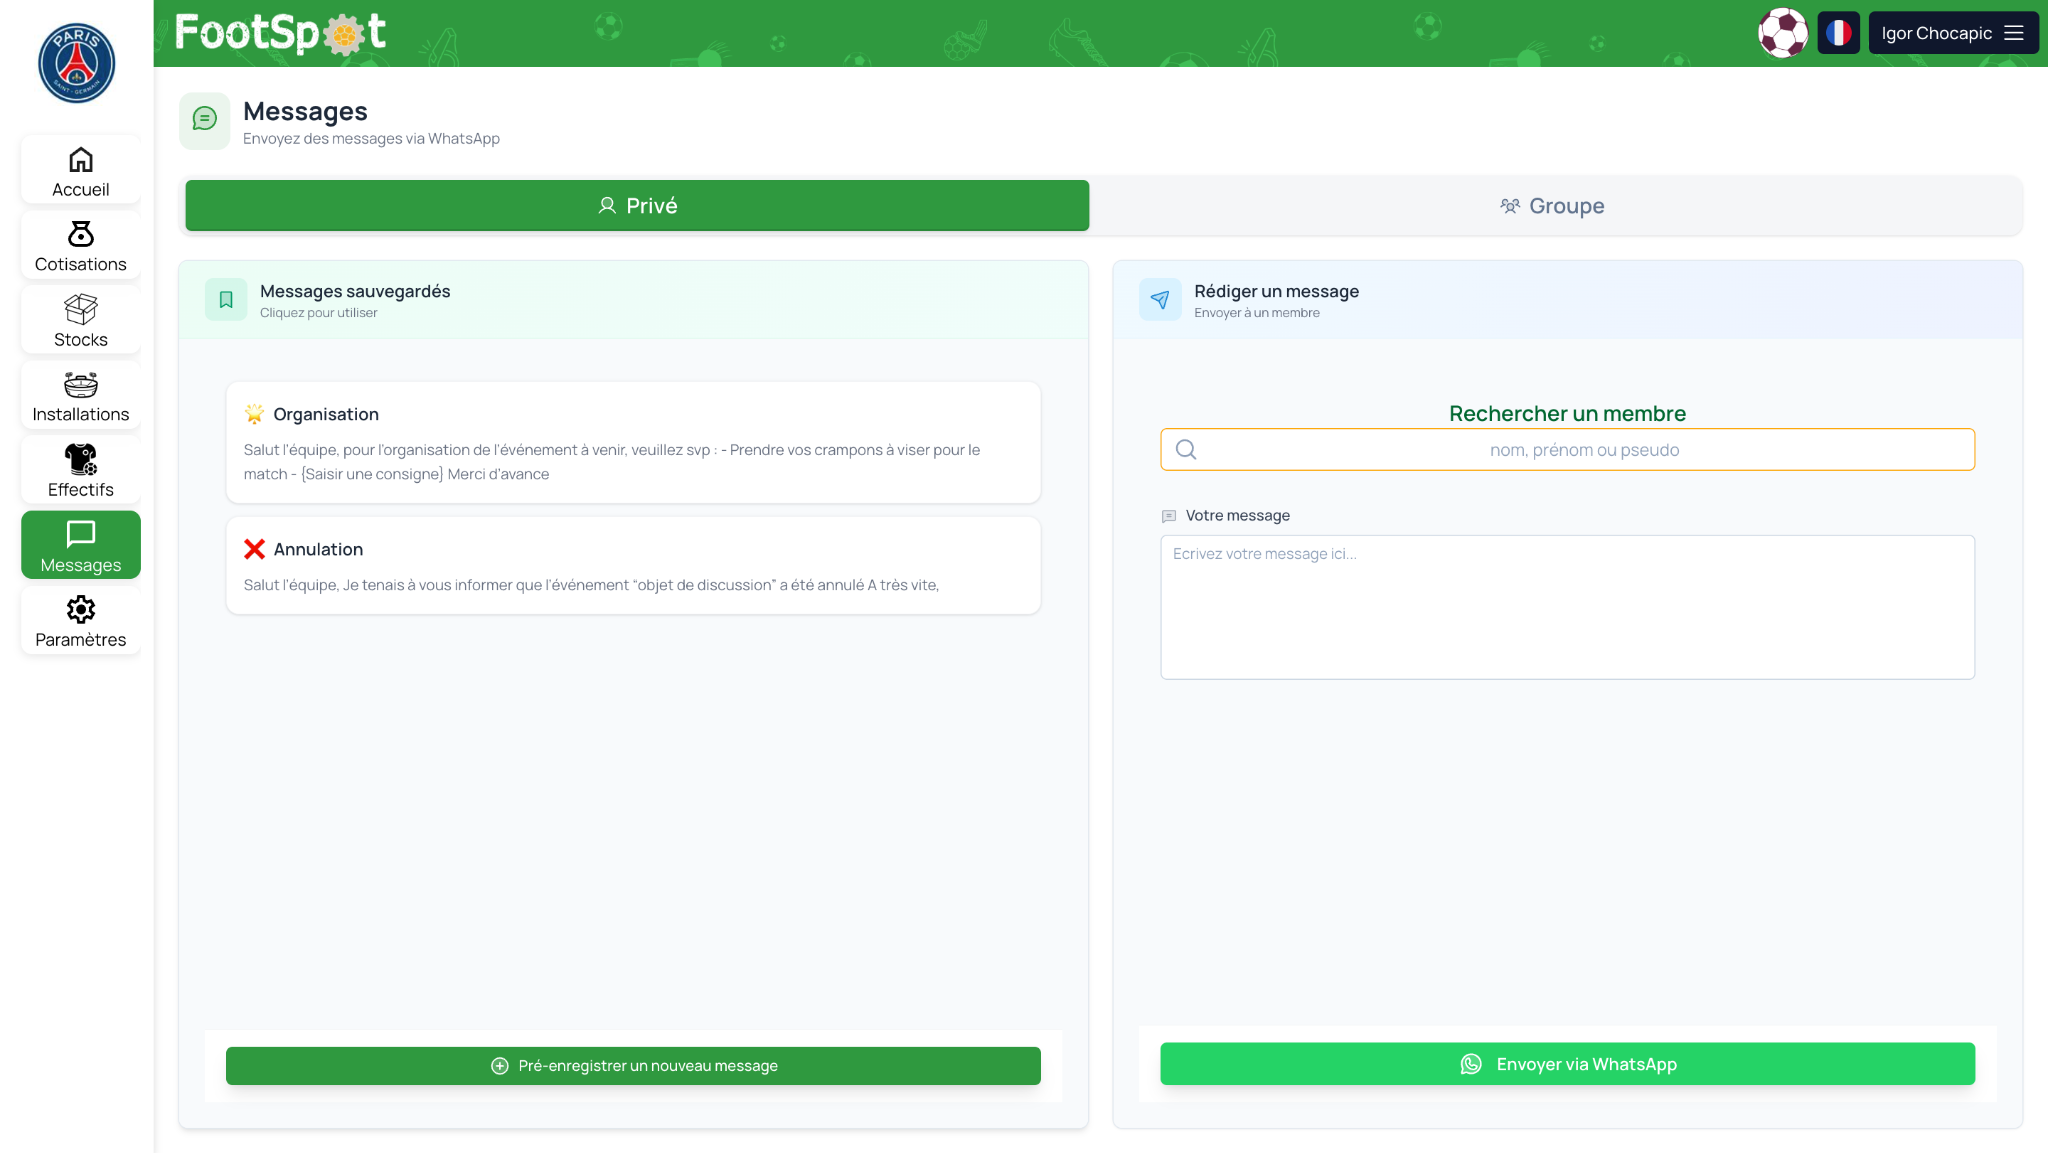Focus the member search field

click(x=1567, y=450)
